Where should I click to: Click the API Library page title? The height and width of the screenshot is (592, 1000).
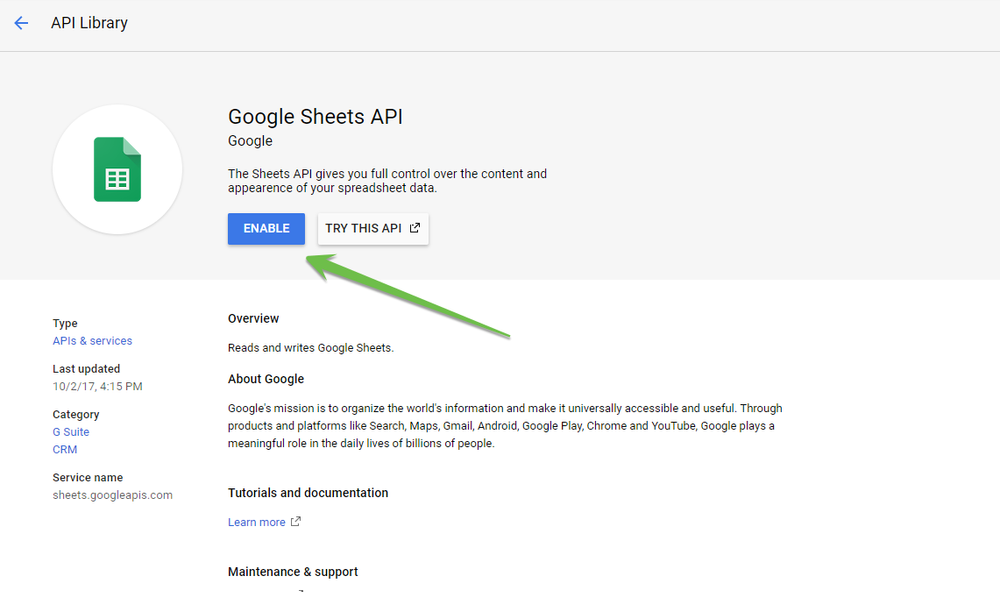tap(89, 23)
